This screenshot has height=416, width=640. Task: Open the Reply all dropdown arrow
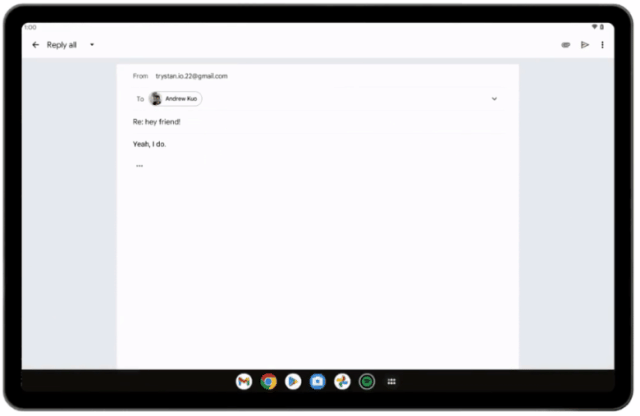pos(92,45)
